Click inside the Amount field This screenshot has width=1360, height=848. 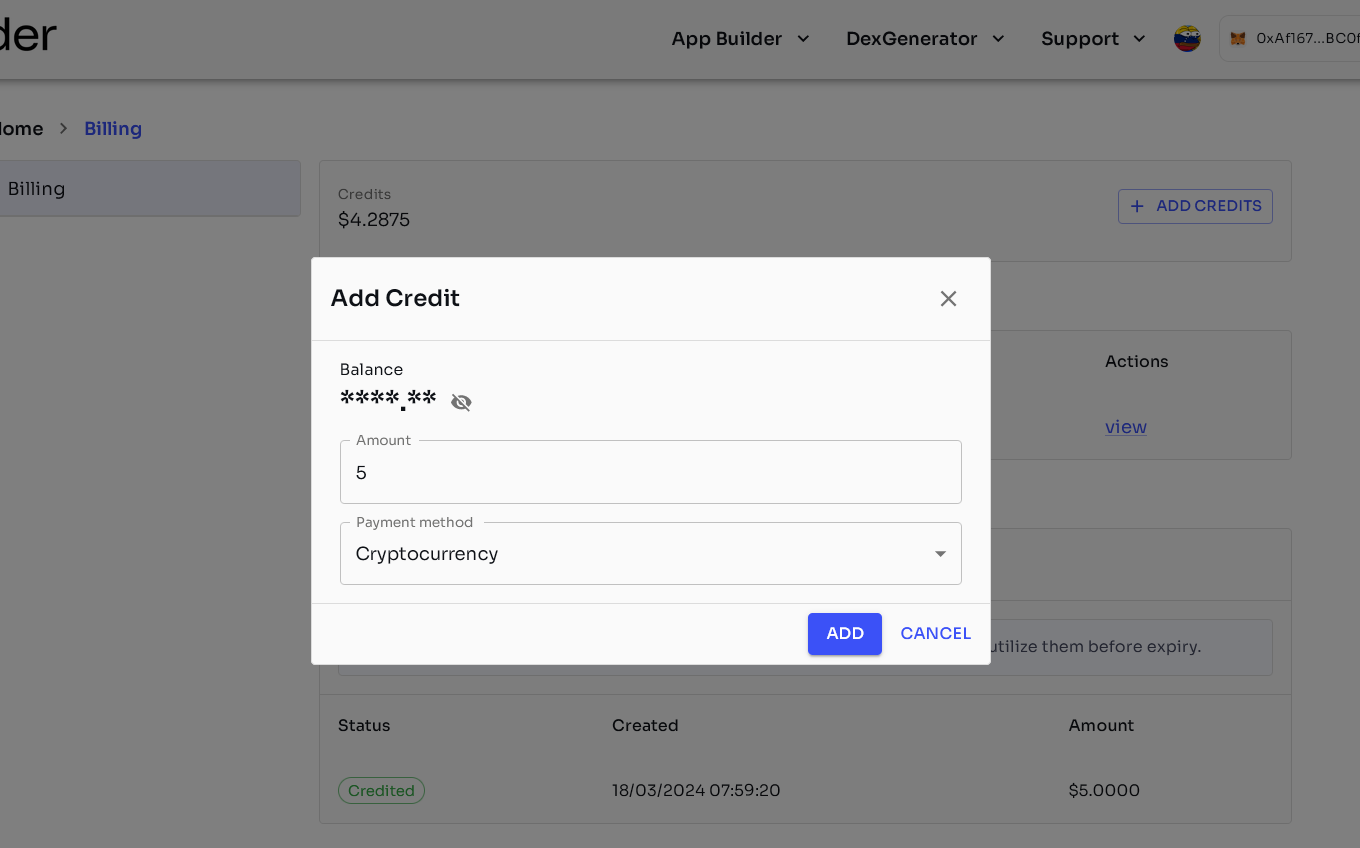point(650,472)
